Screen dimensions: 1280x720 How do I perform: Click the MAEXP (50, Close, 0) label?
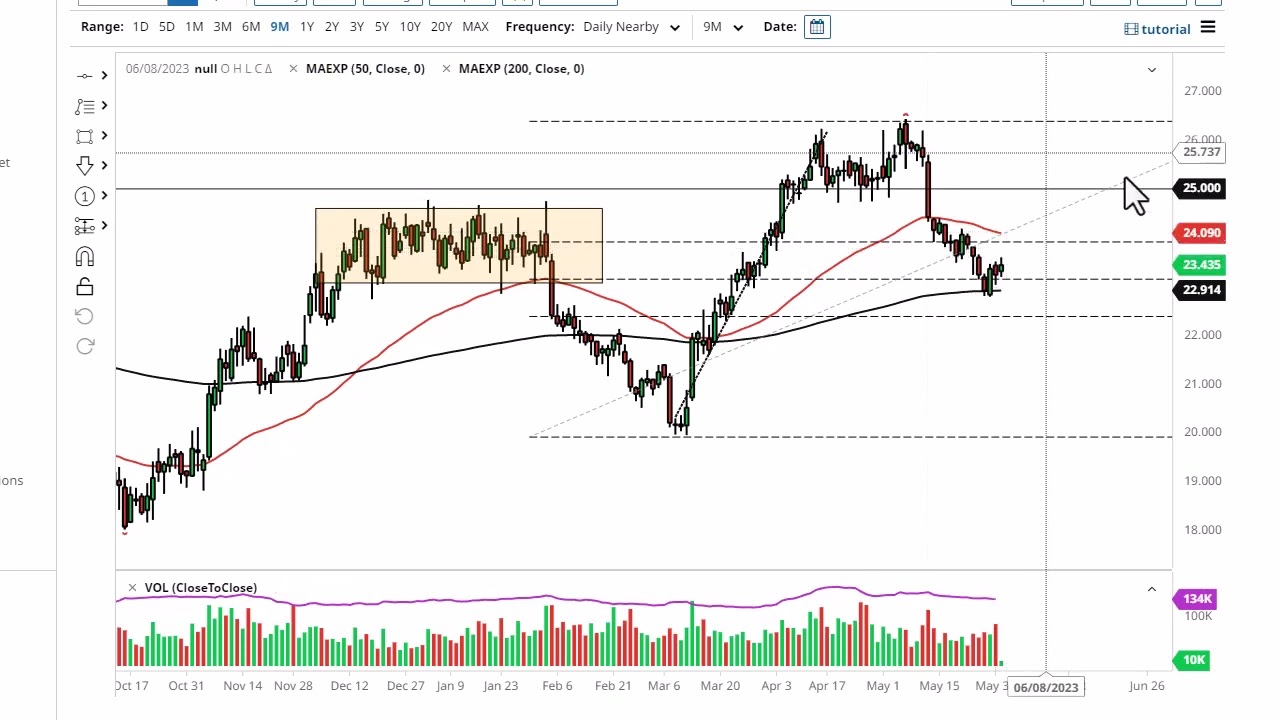365,68
